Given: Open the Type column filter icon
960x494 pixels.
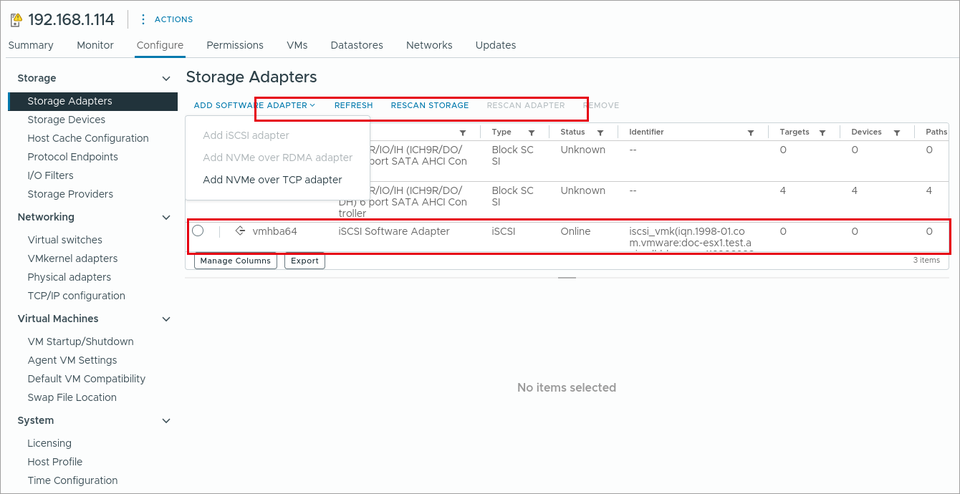Looking at the screenshot, I should click(x=531, y=133).
